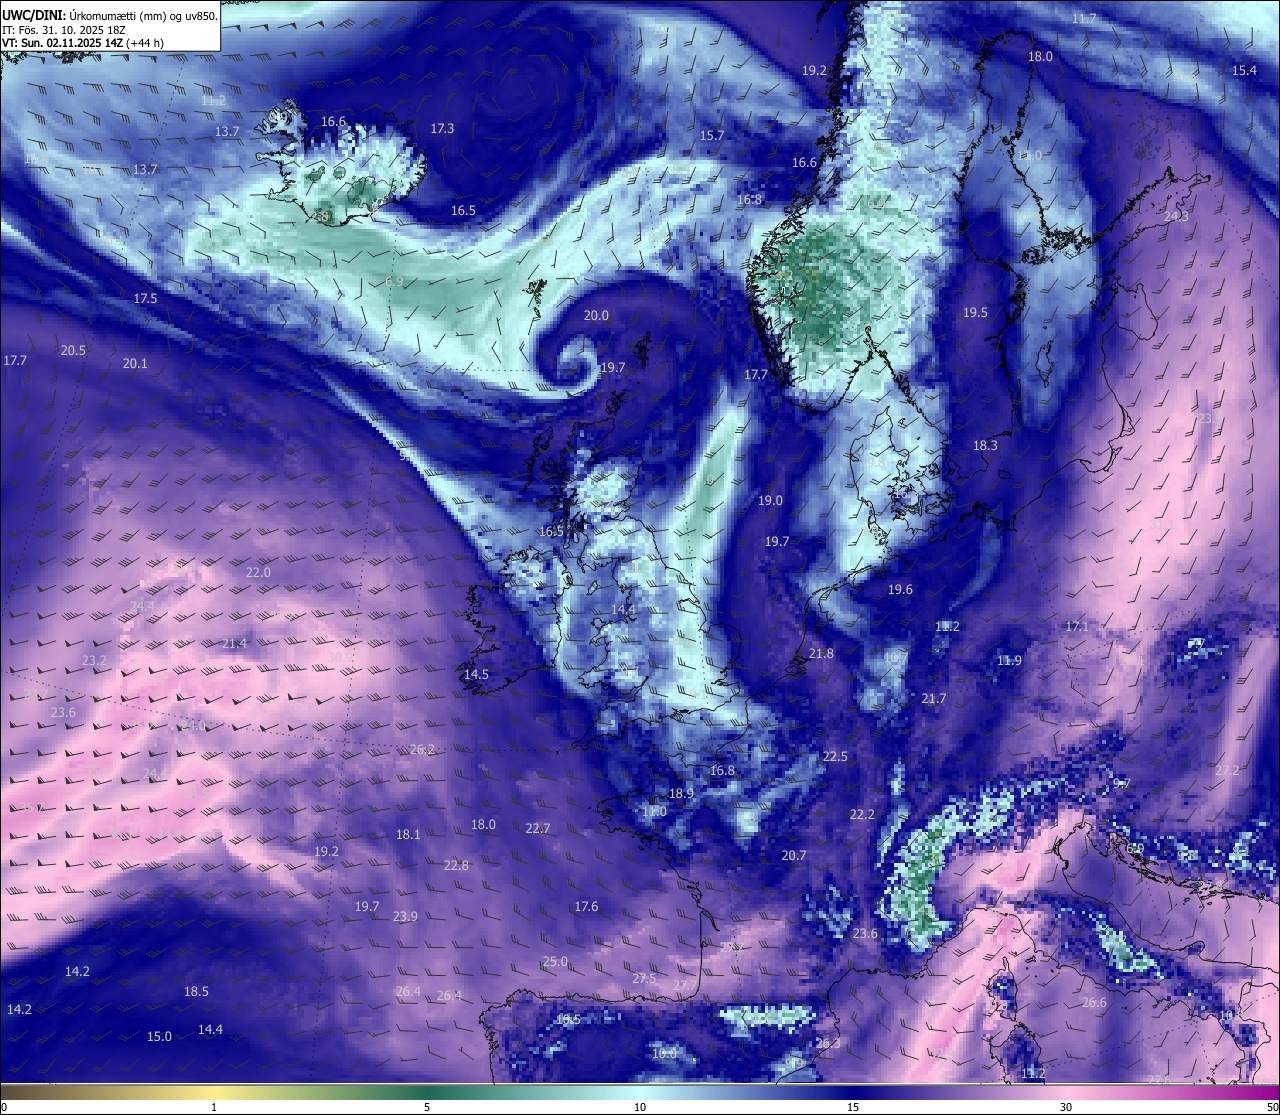Viewport: 1280px width, 1115px height.
Task: Click the '(+44 h)' forecast offset text
Action: tap(145, 43)
